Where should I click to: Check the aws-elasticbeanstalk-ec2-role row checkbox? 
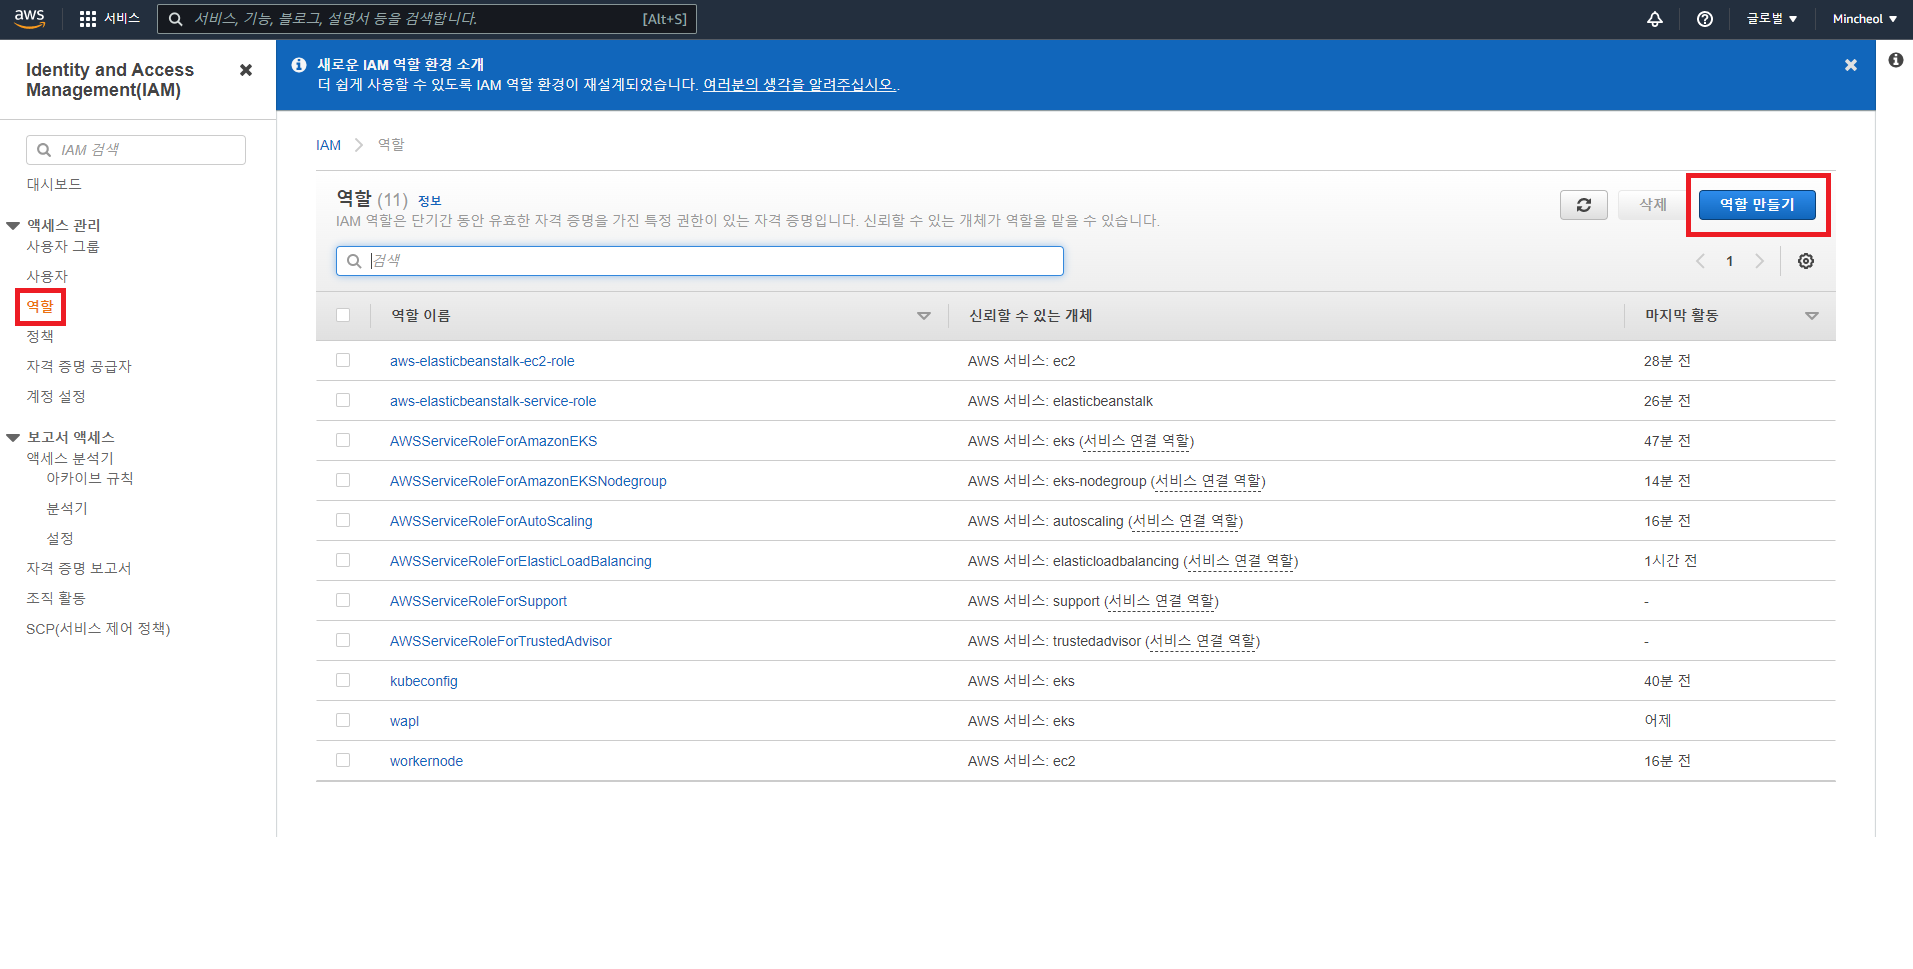(343, 360)
